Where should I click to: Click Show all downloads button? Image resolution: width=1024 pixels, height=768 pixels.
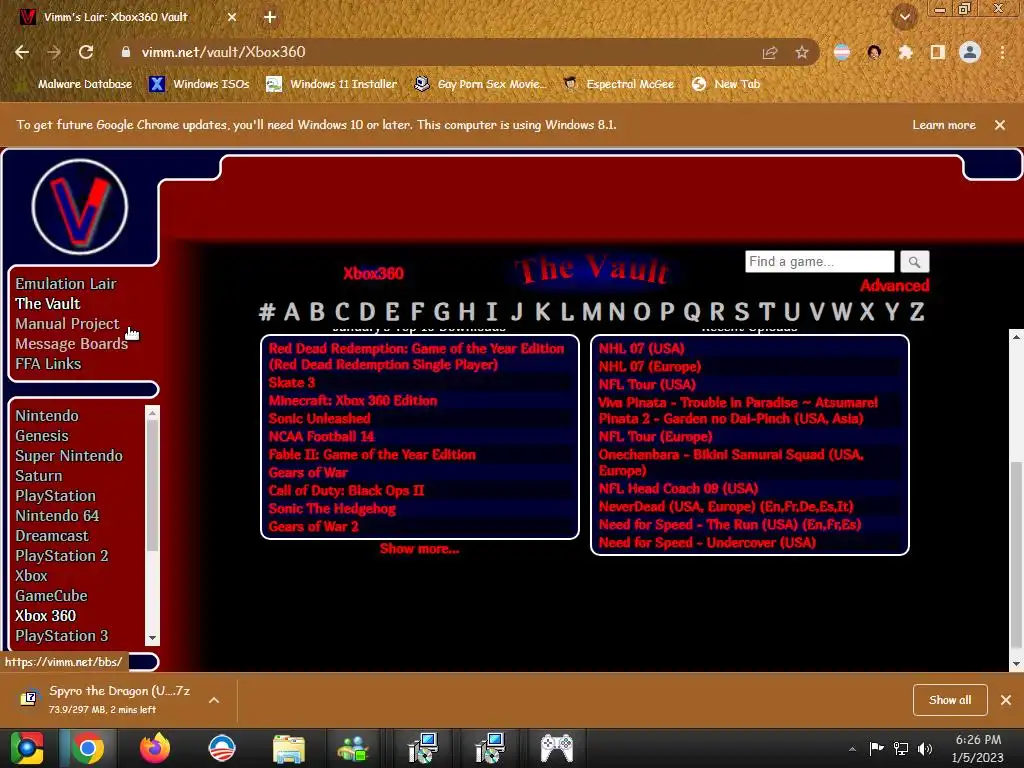[x=950, y=700]
